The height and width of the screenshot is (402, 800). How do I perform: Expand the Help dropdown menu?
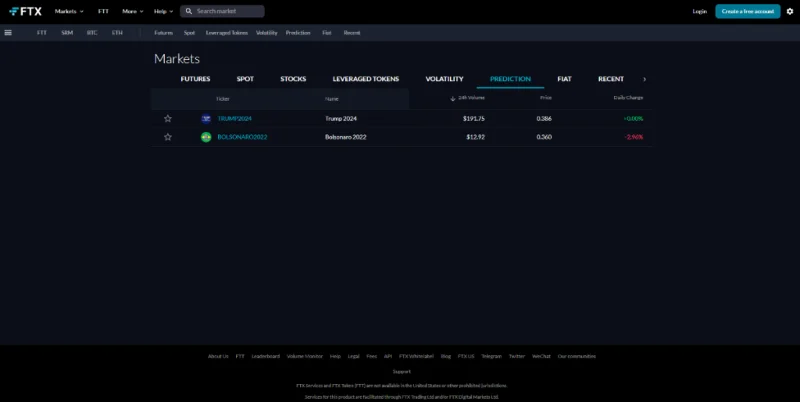[x=163, y=11]
